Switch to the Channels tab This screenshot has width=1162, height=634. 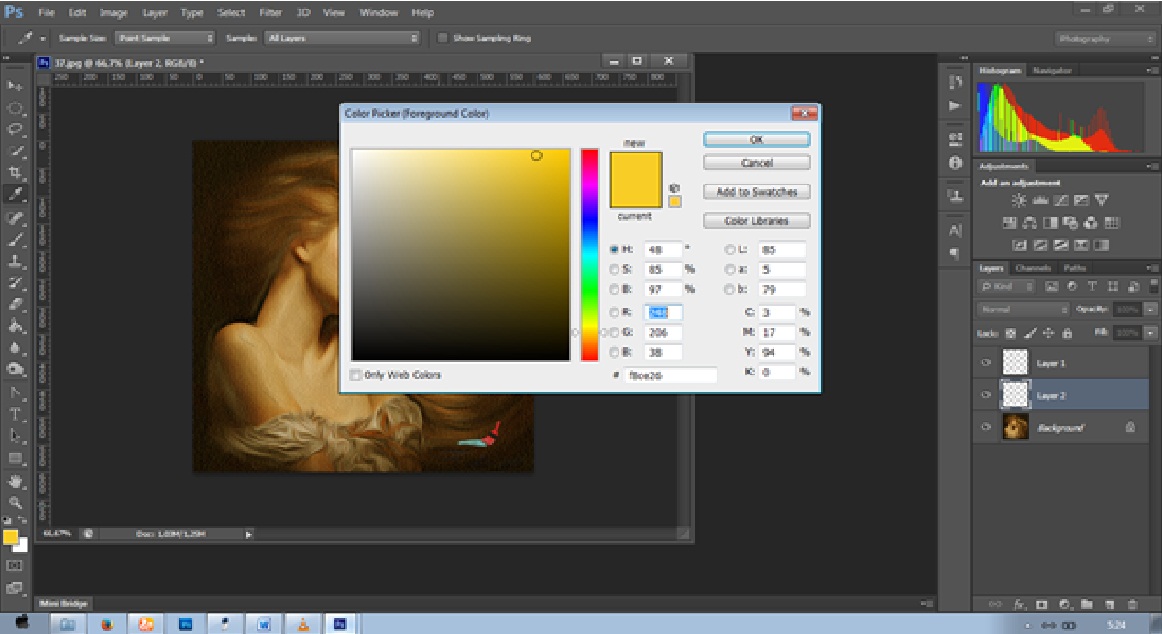pyautogui.click(x=1033, y=268)
